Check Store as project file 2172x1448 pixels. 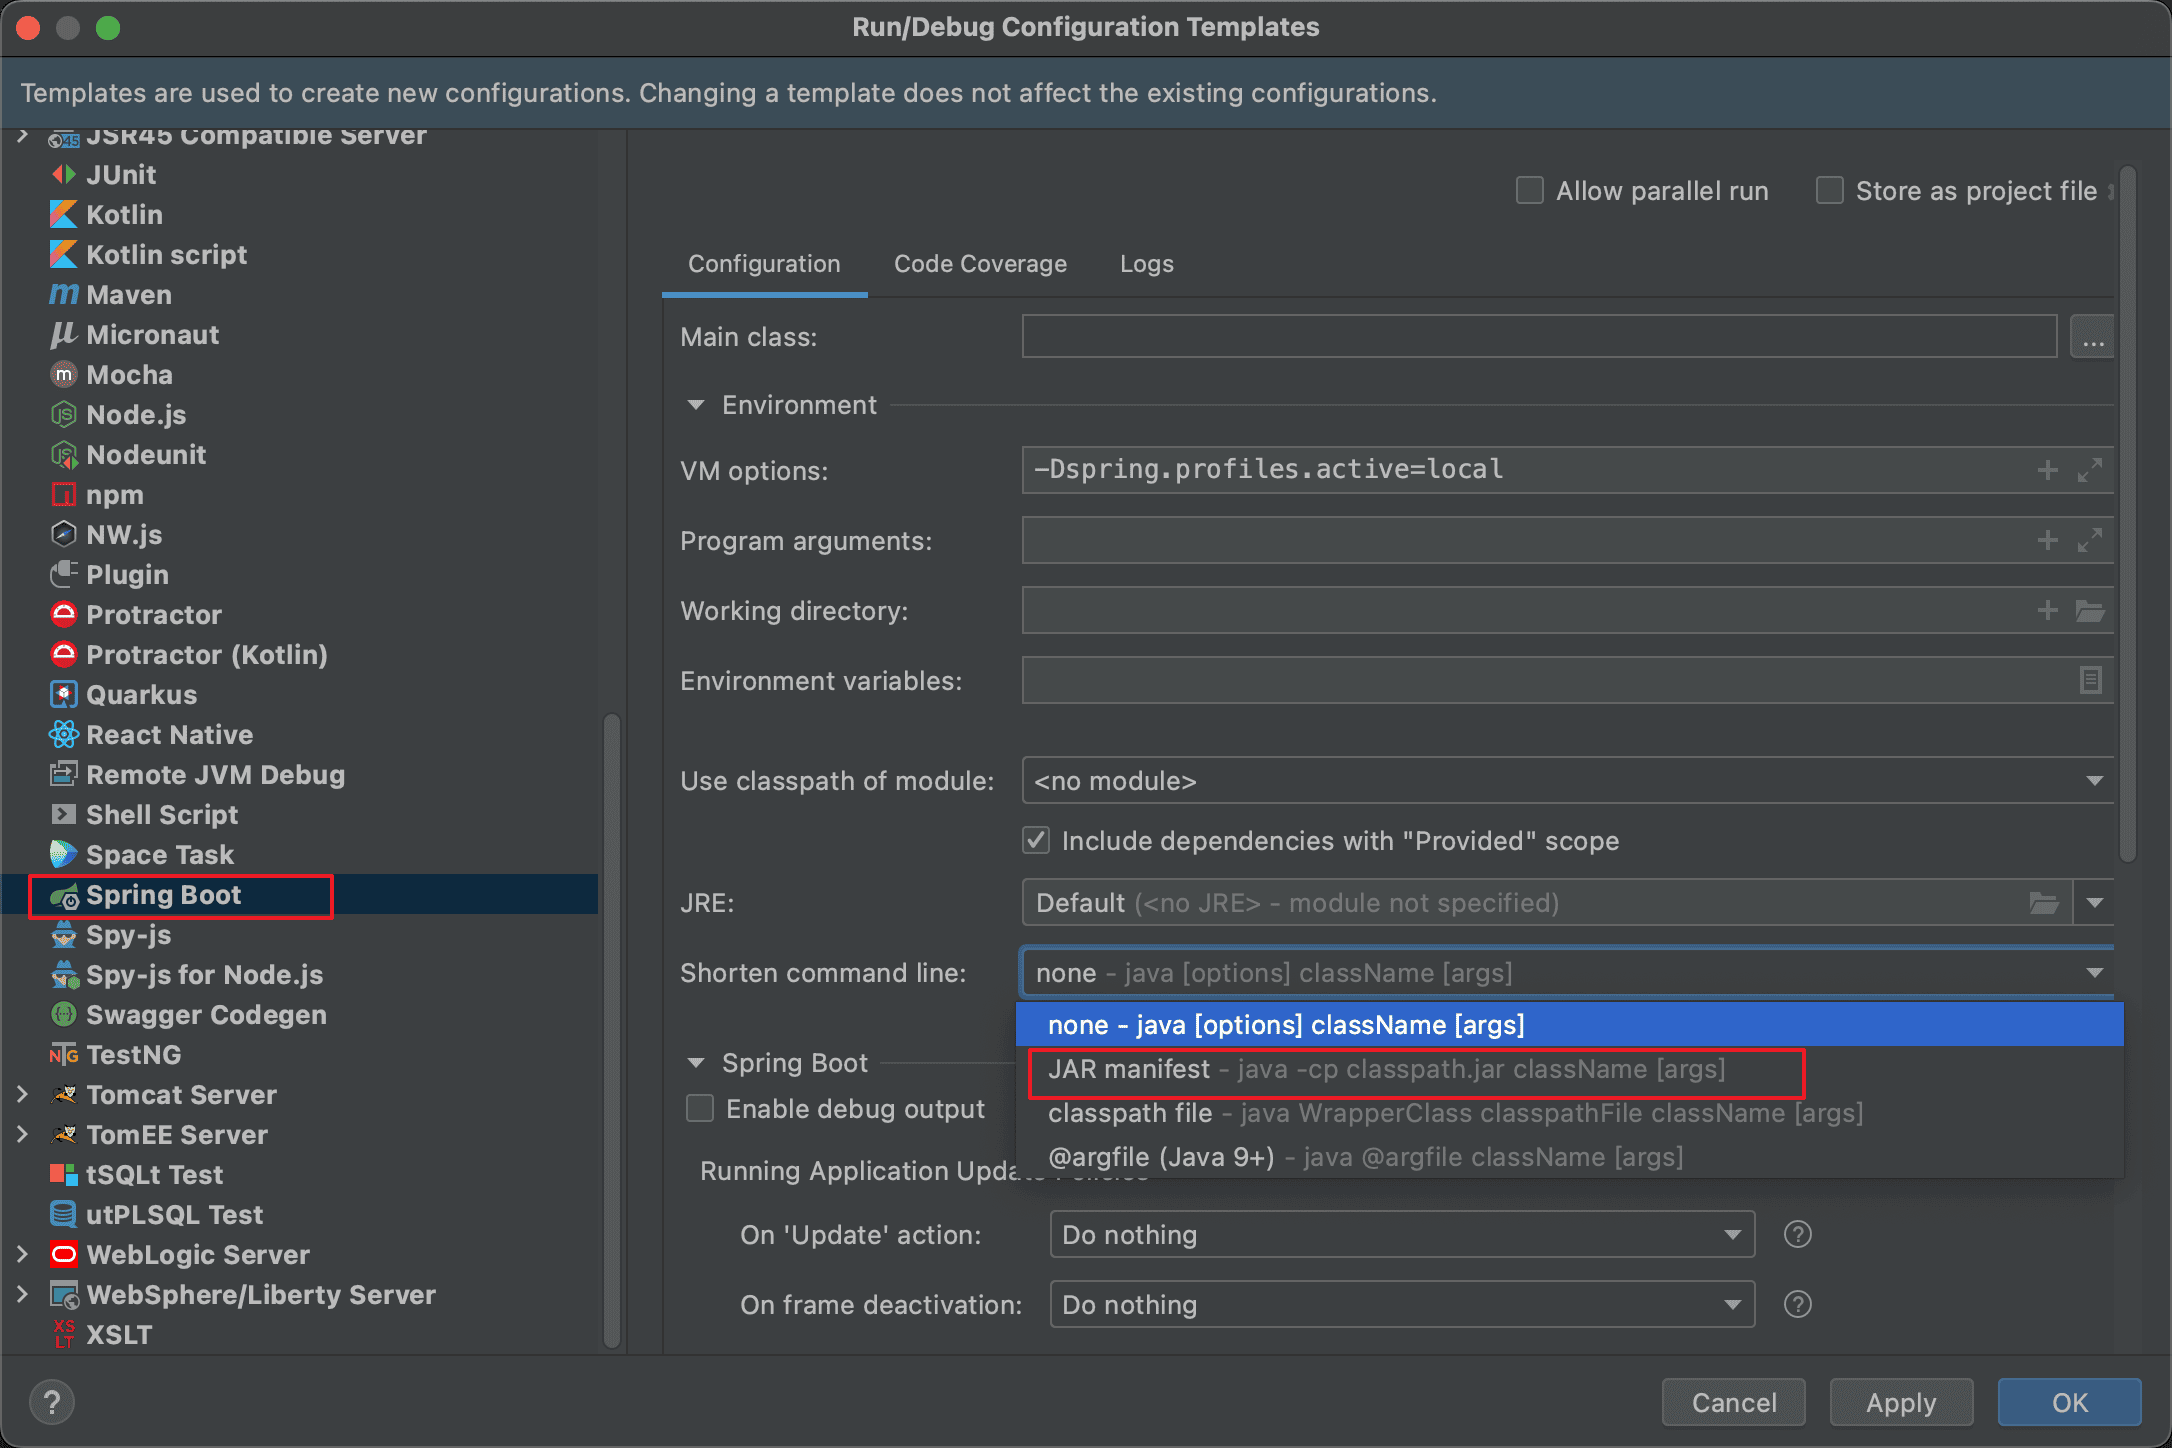click(1829, 190)
